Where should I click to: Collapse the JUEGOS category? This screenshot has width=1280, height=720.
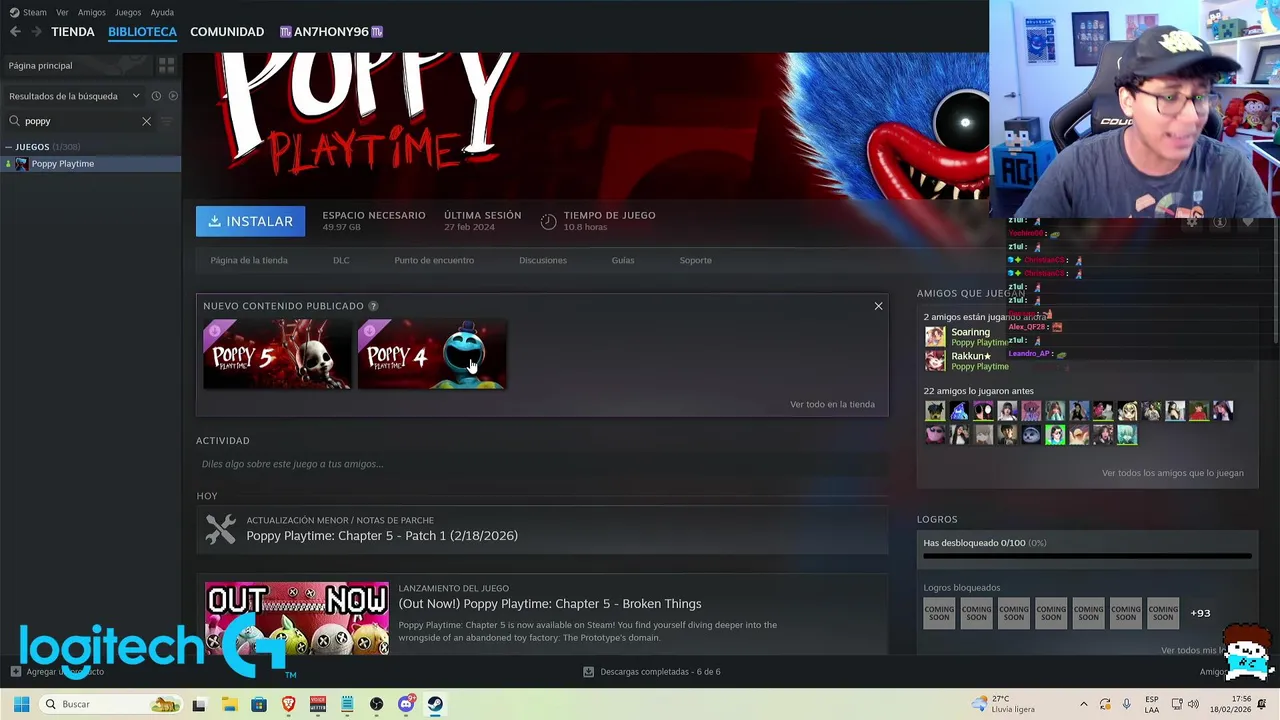(x=8, y=147)
